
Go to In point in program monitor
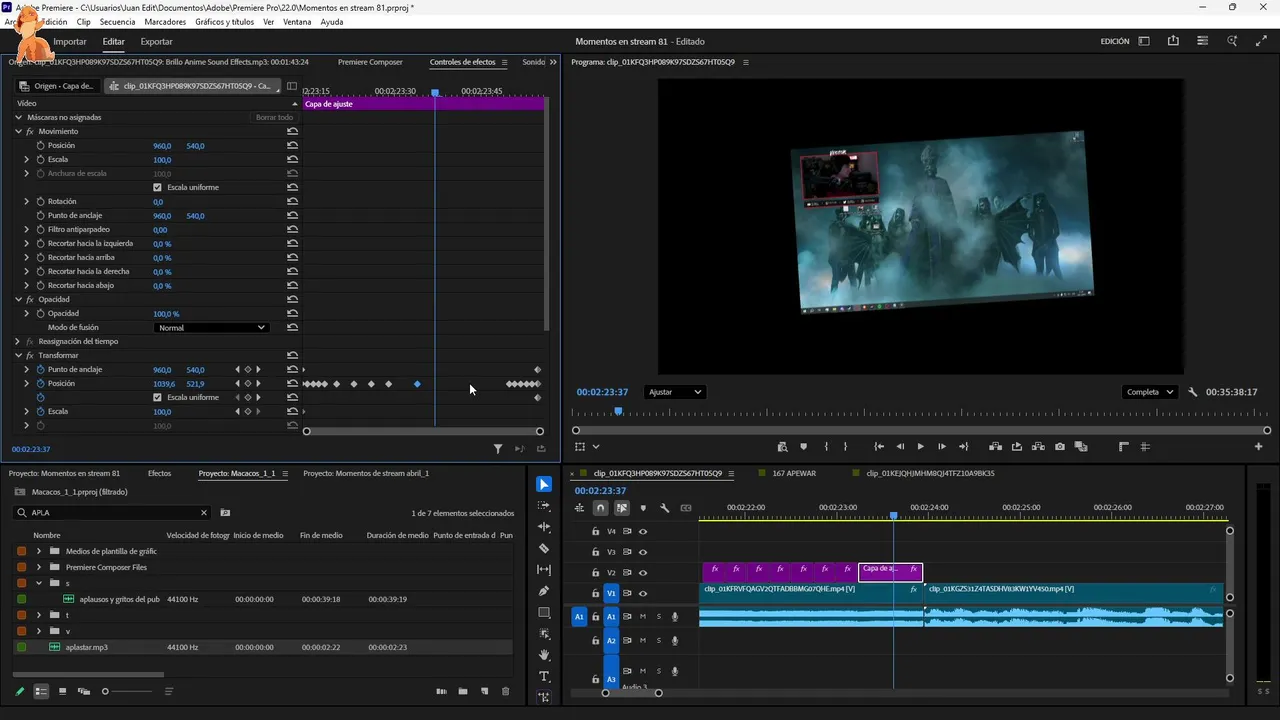click(878, 447)
